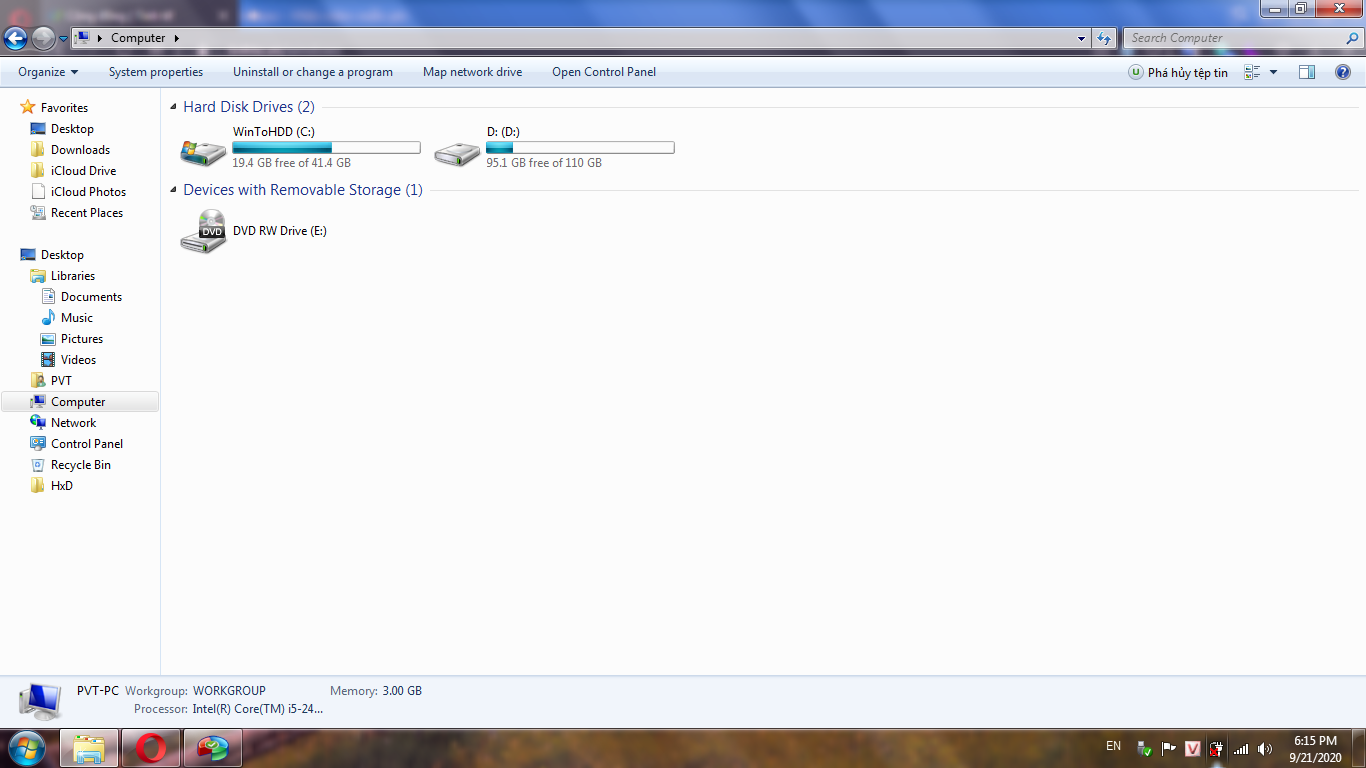Click the refresh button in the address bar
This screenshot has height=768, width=1366.
pos(1104,38)
